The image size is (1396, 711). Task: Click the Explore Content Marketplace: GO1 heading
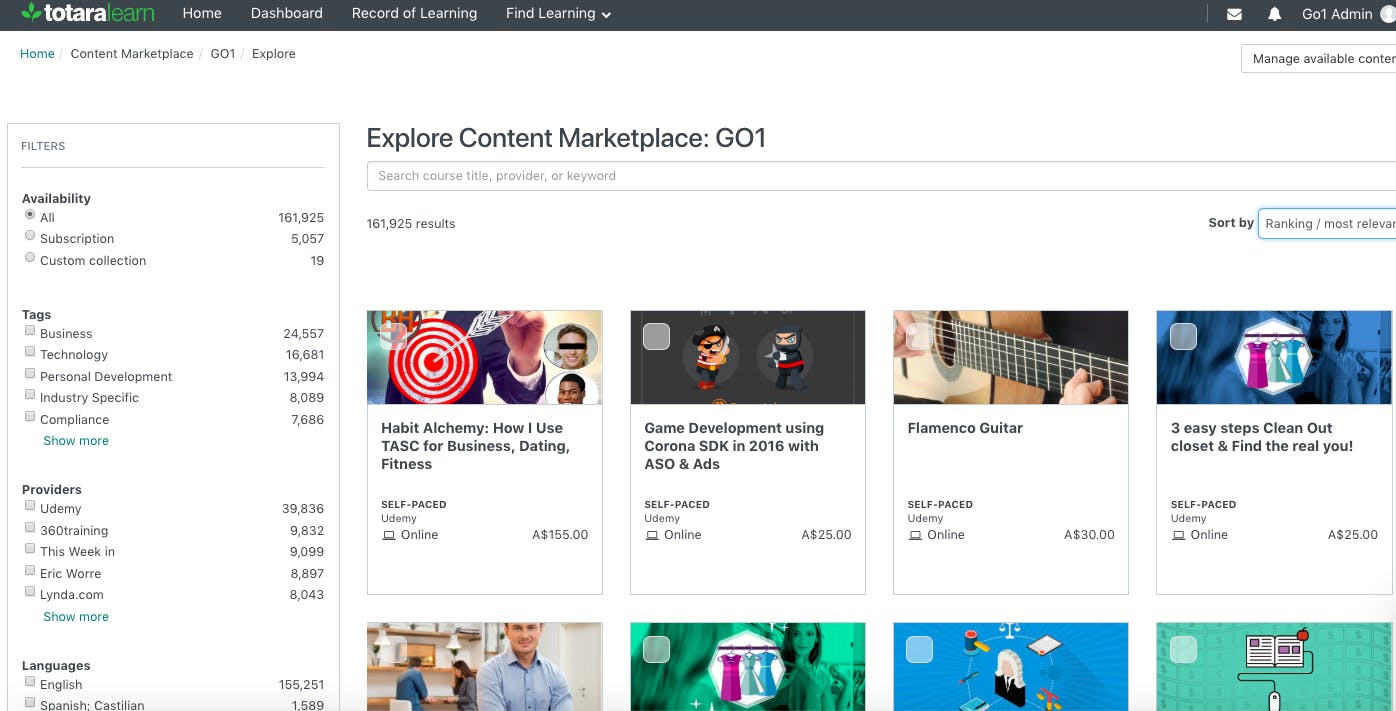(x=566, y=138)
